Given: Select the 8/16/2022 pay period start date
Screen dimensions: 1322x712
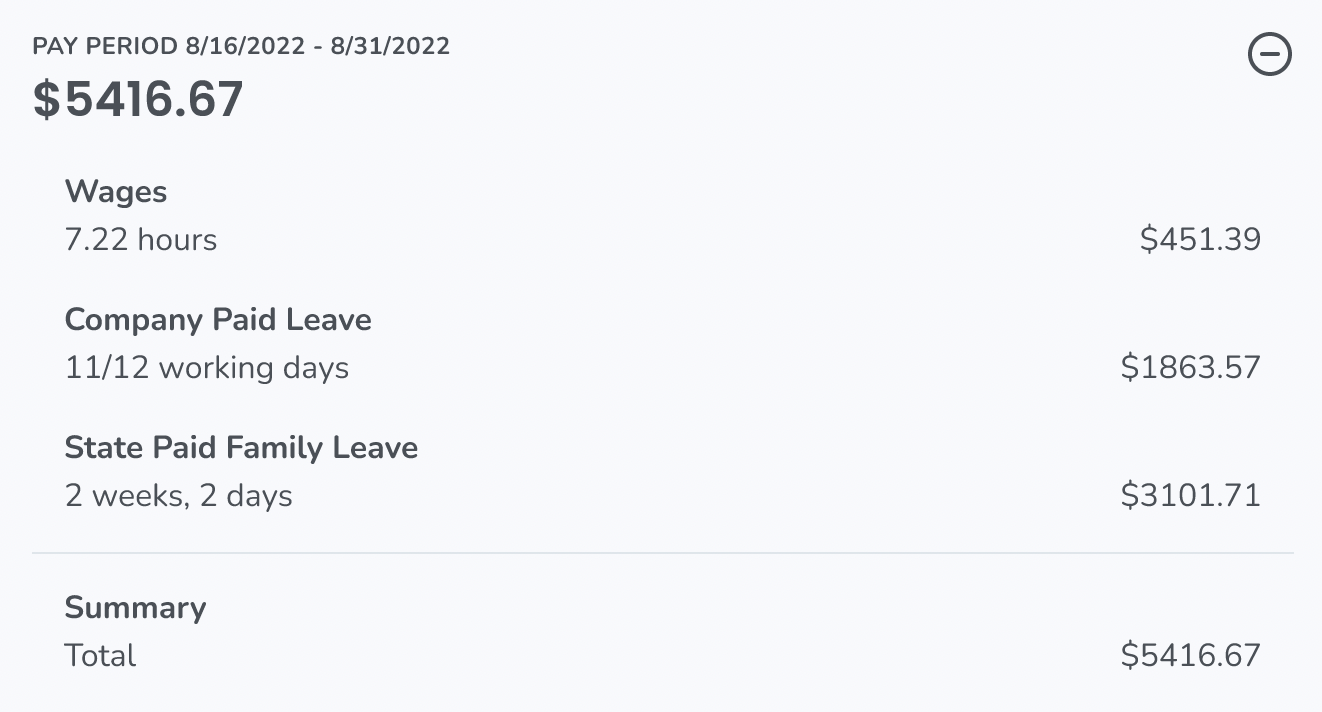Looking at the screenshot, I should pos(245,46).
